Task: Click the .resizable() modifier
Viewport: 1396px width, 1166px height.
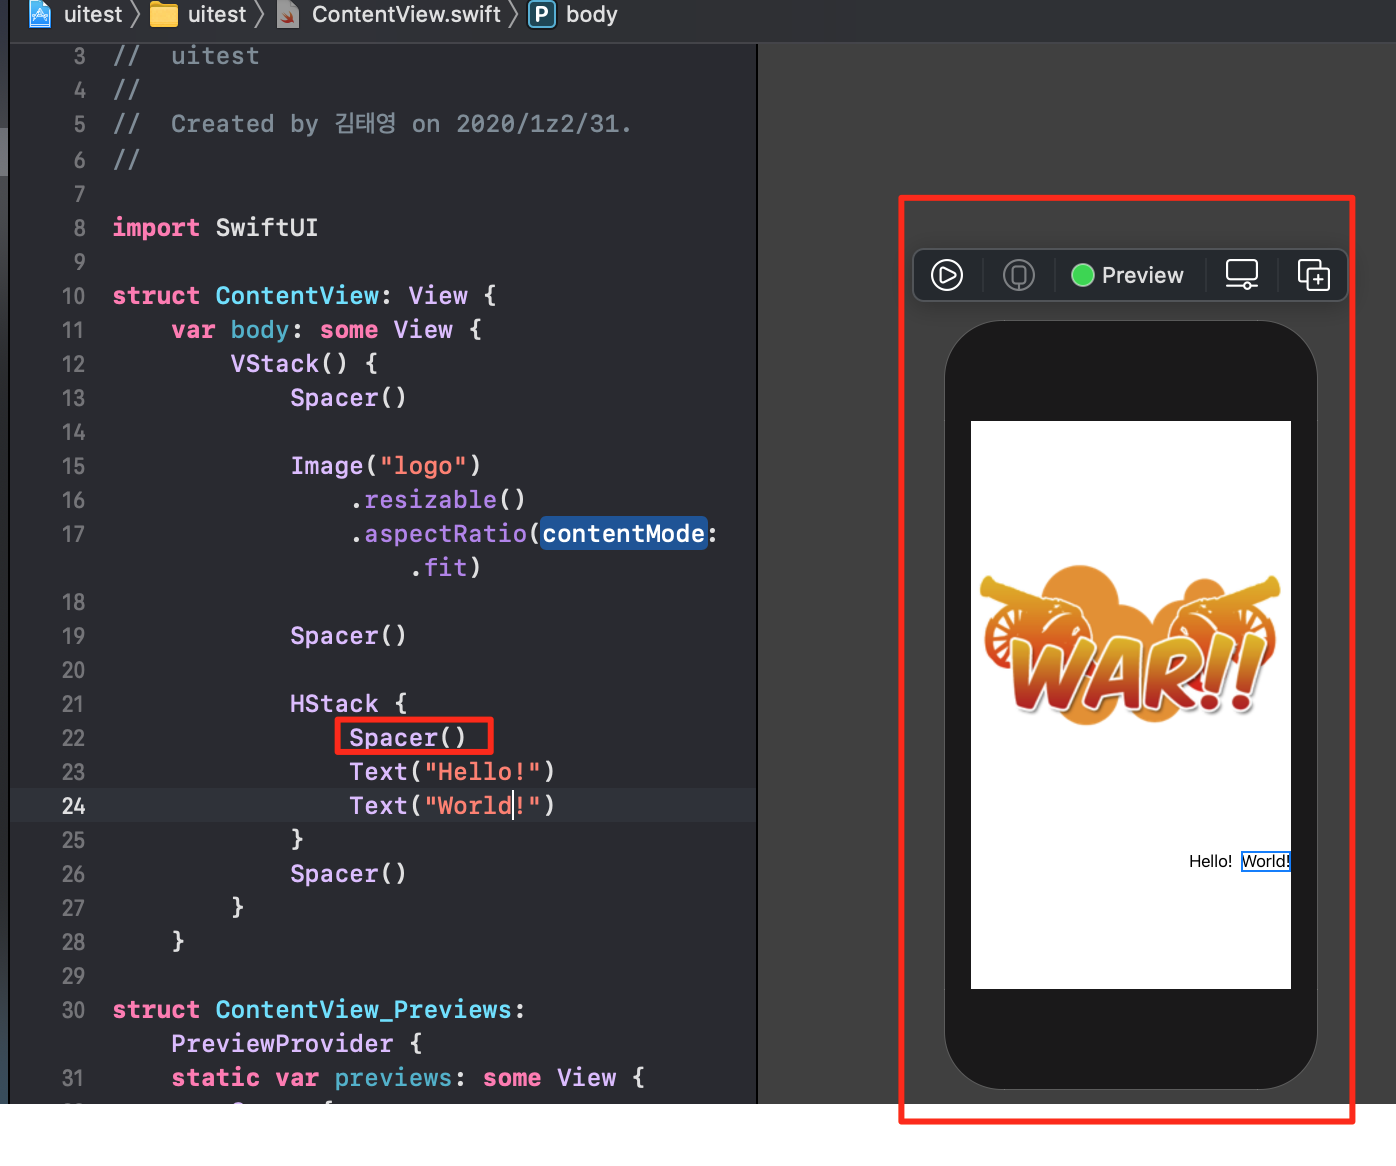Action: click(x=438, y=500)
